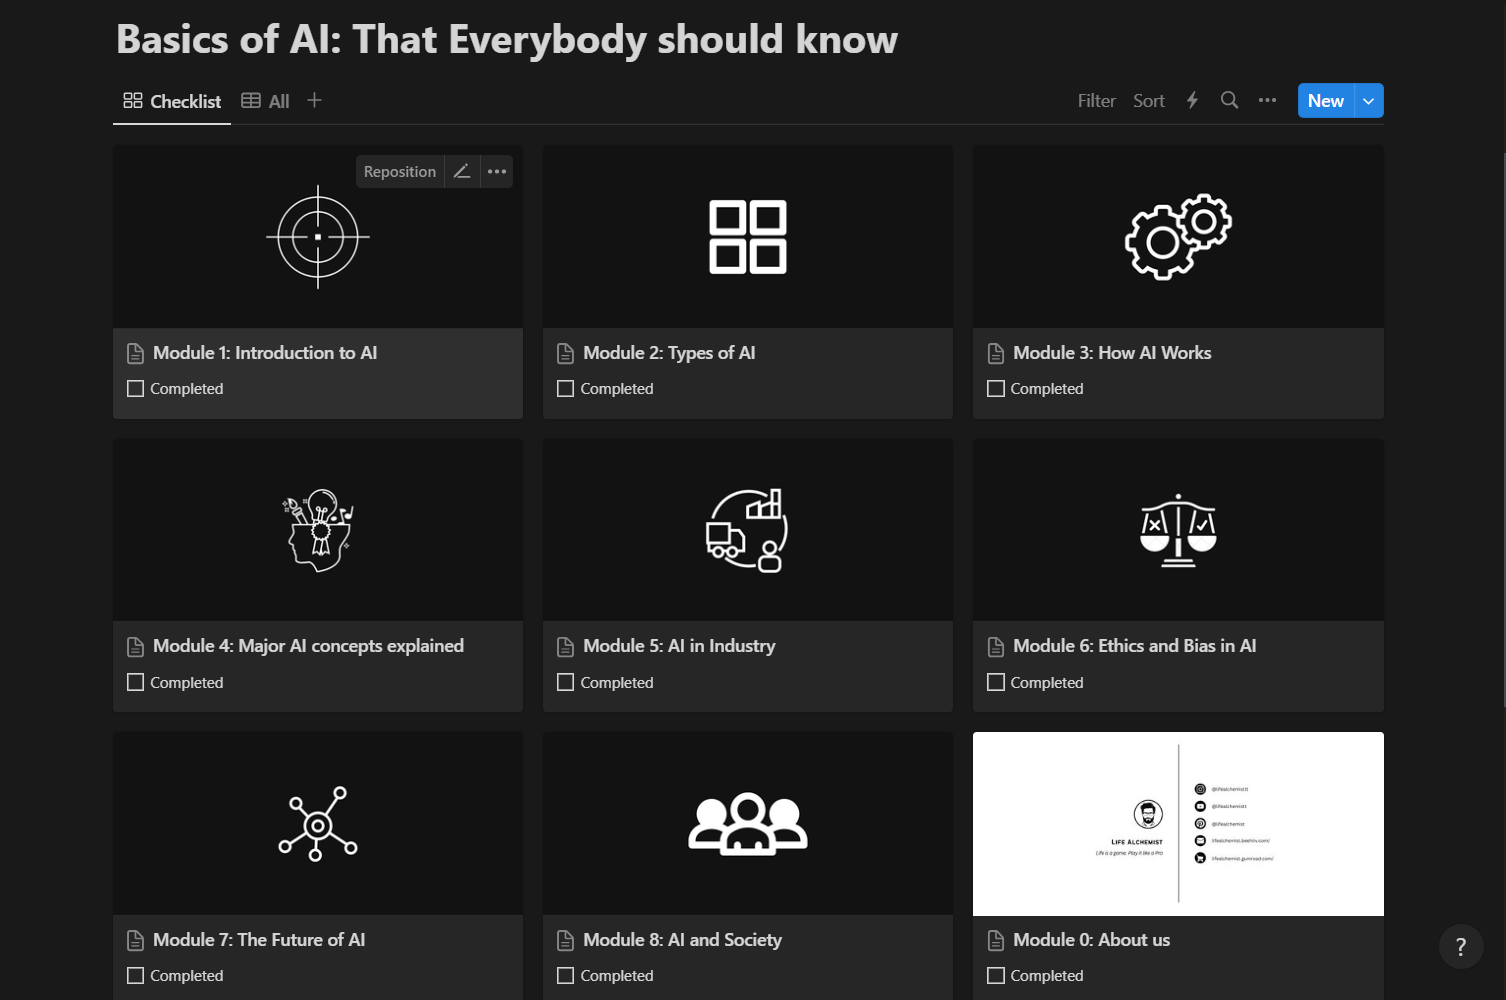
Task: Open Module 8: AI and Society
Action: click(682, 940)
